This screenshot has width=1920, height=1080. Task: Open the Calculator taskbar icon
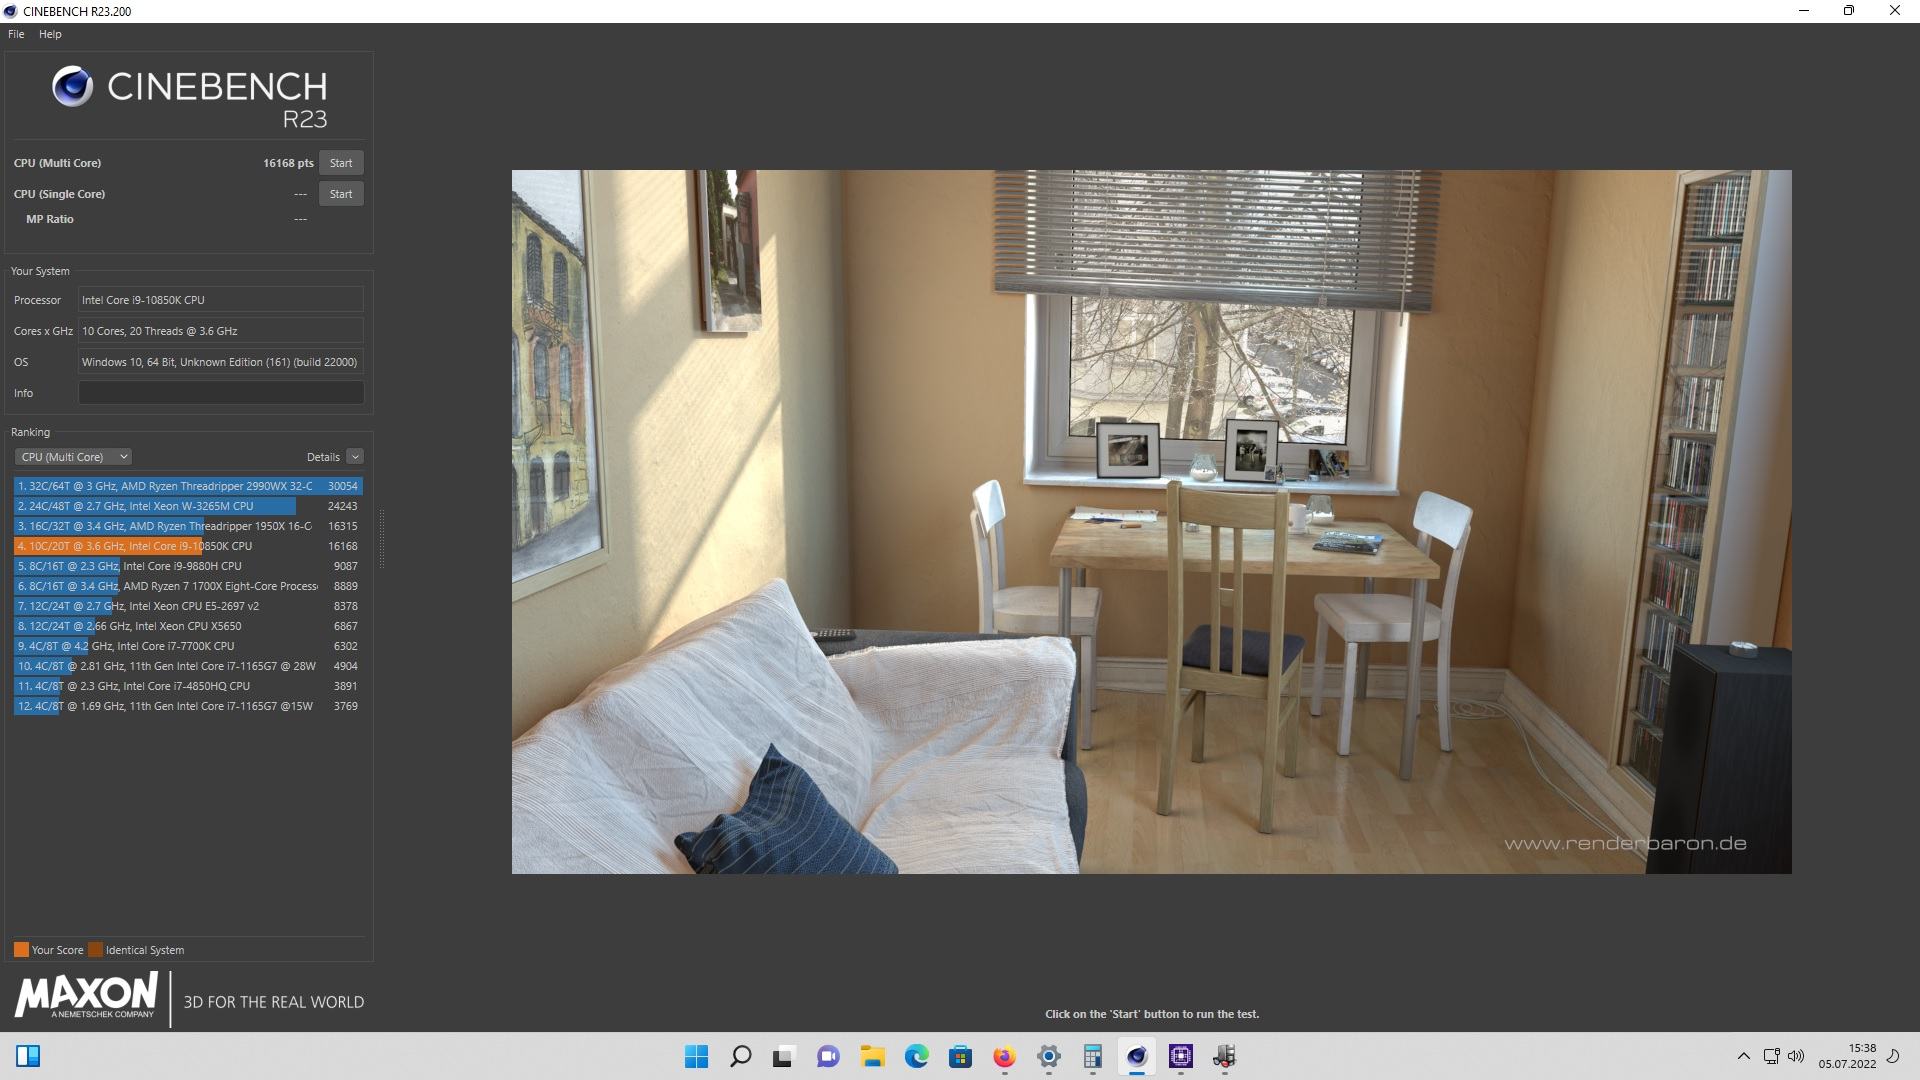pos(1092,1056)
